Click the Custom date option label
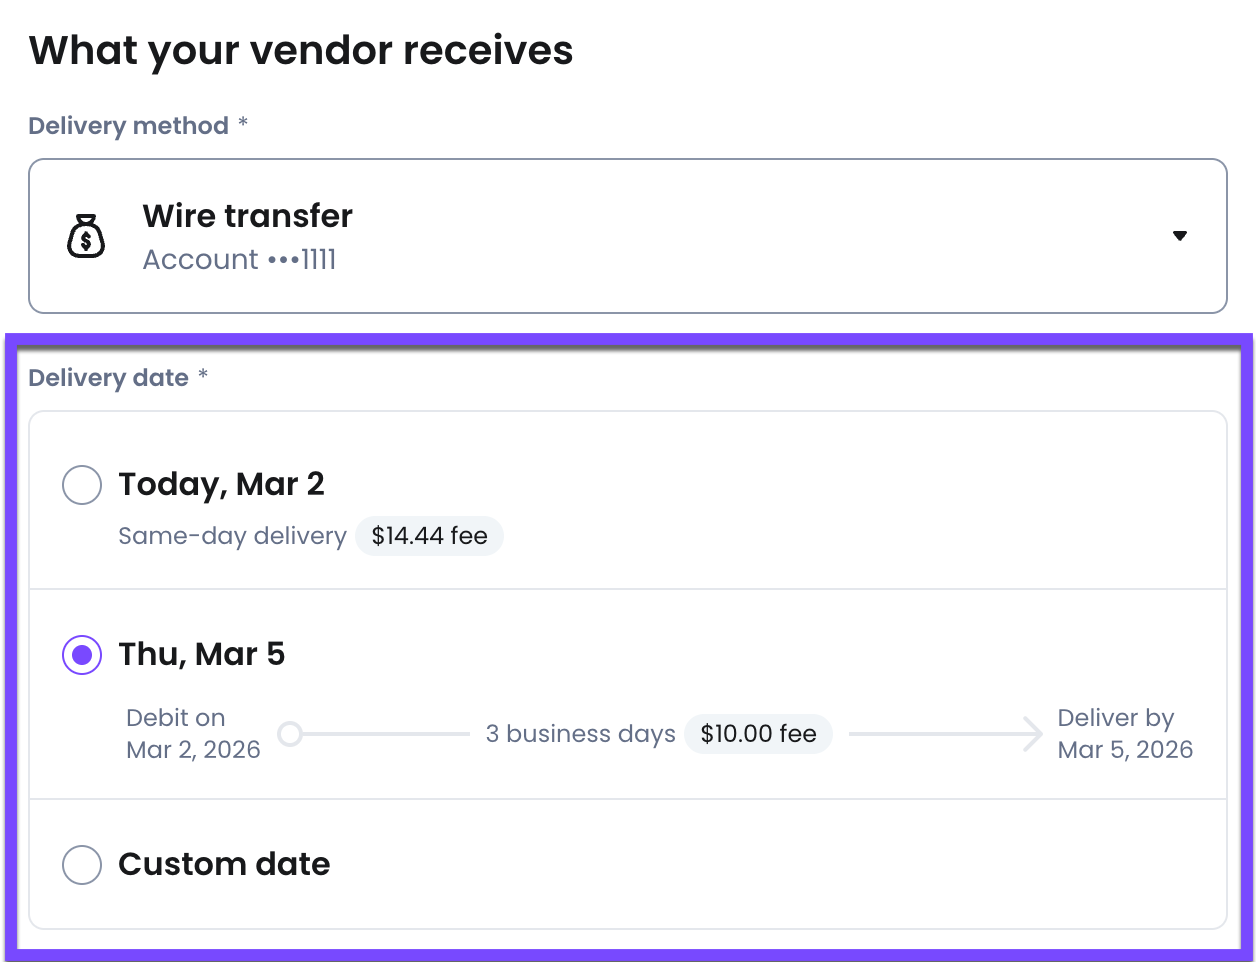 224,864
